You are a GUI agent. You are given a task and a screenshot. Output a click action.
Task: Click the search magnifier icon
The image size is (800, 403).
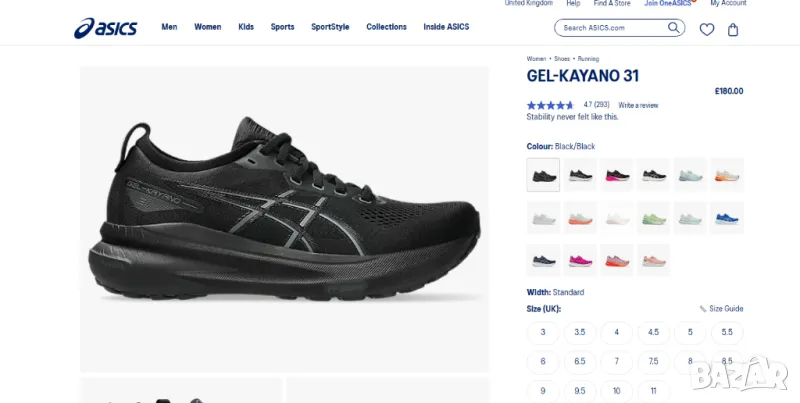(x=674, y=28)
